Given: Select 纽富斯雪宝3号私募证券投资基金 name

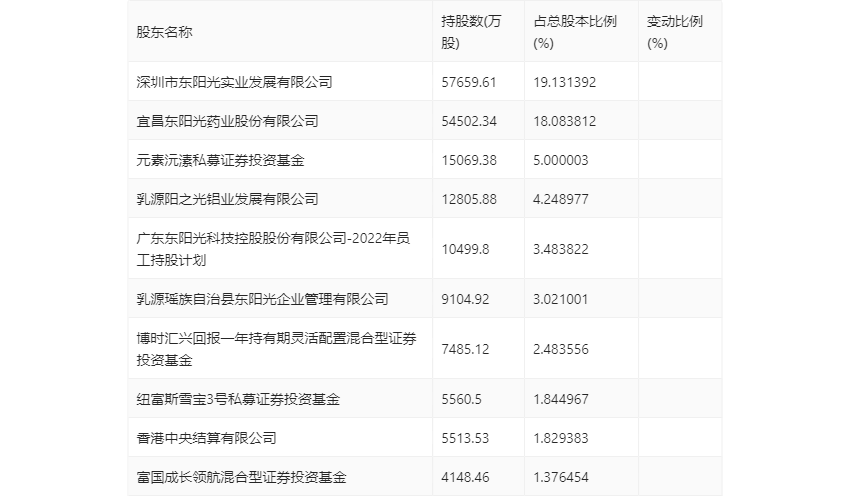Looking at the screenshot, I should [238, 399].
